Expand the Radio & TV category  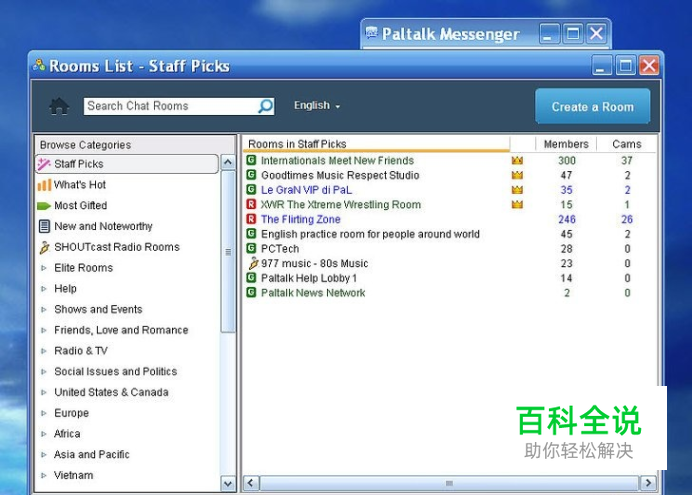pos(44,351)
